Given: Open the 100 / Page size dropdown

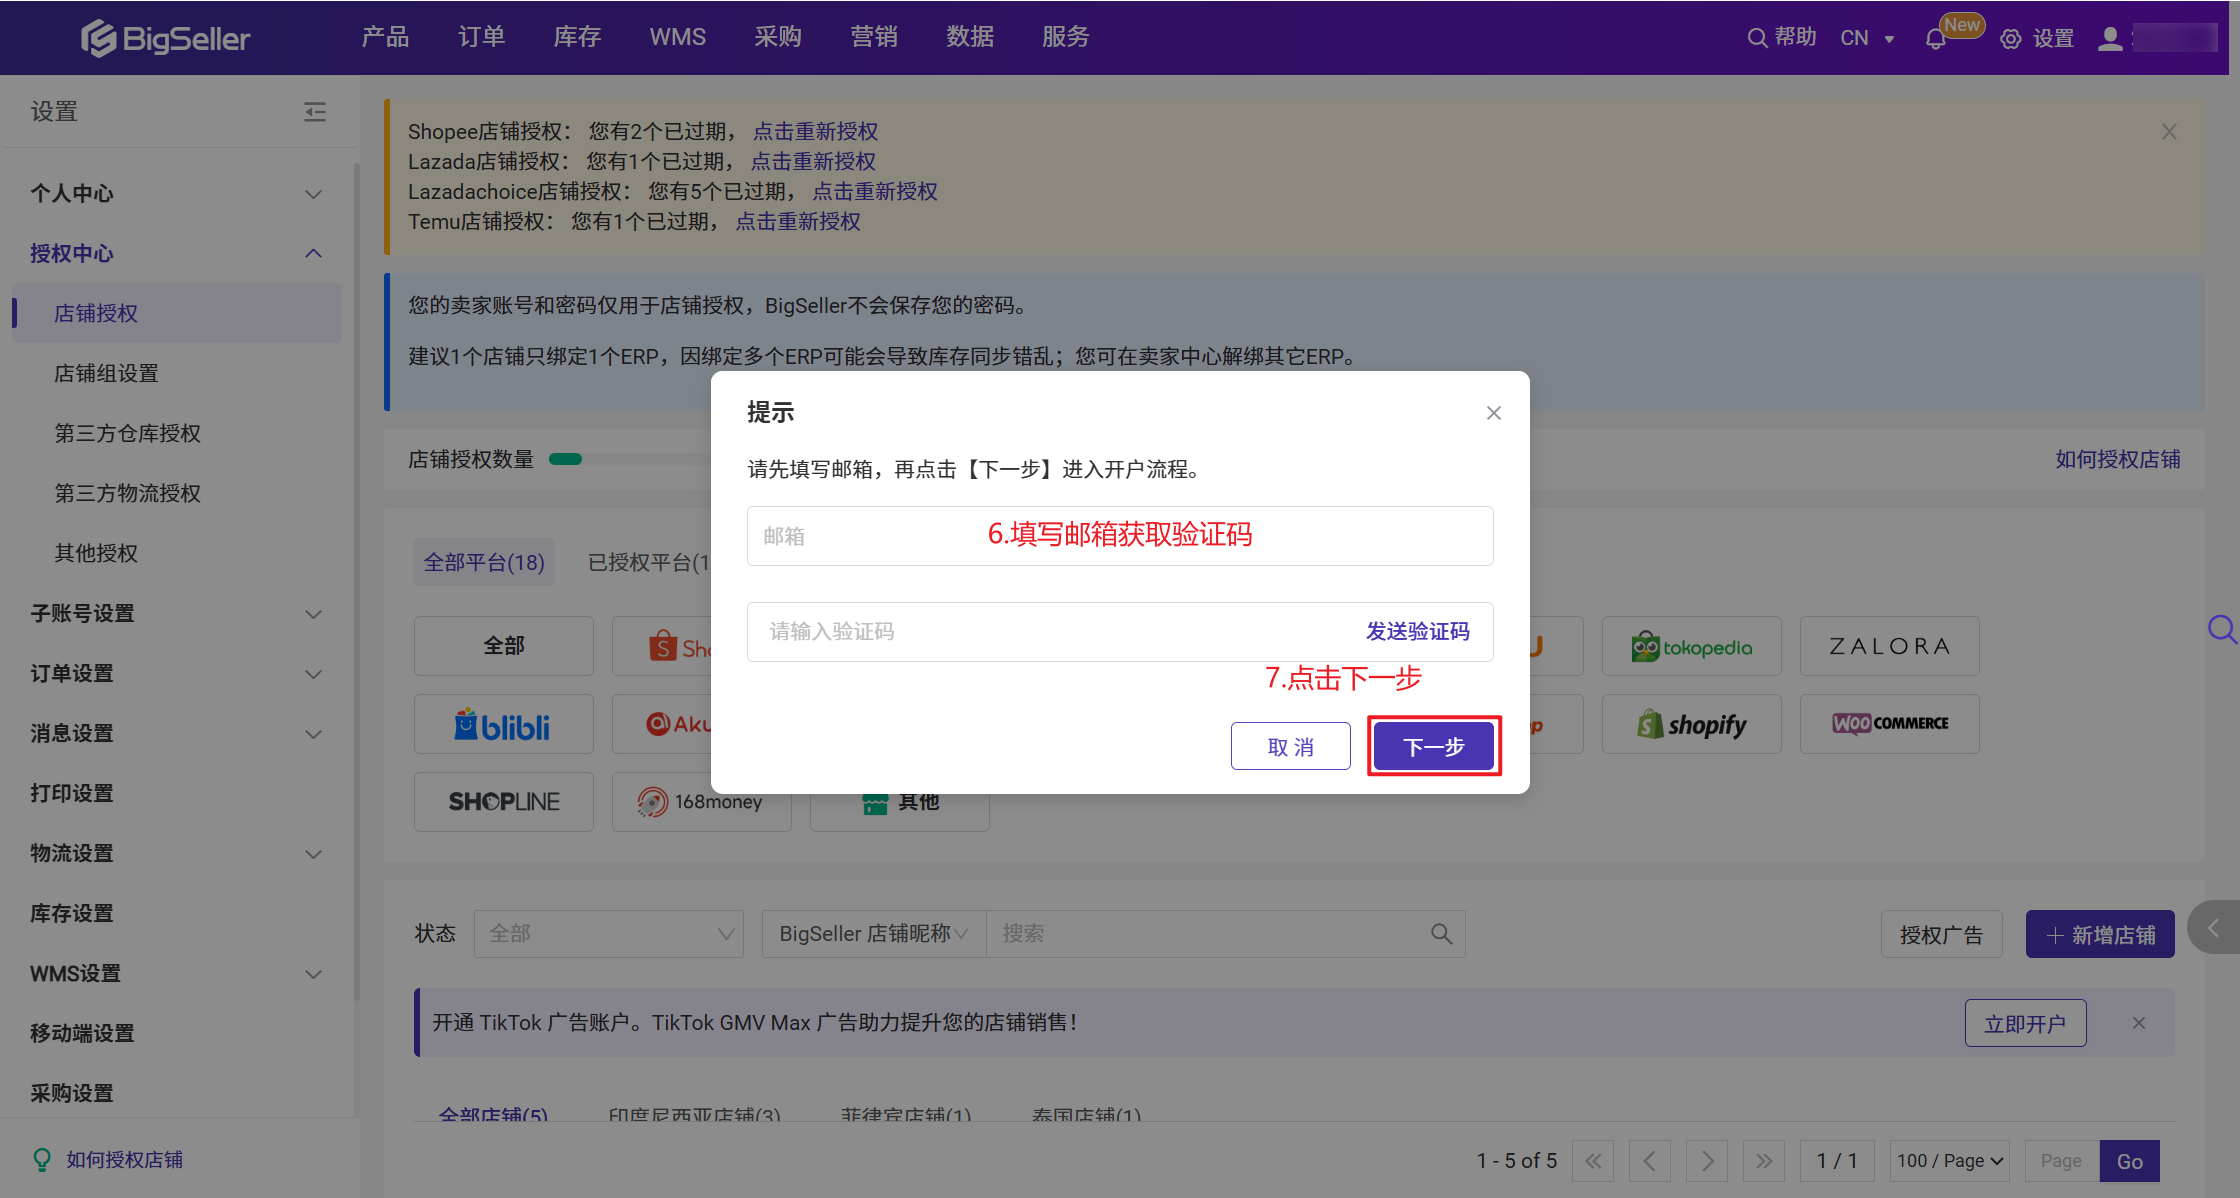Looking at the screenshot, I should 1951,1161.
